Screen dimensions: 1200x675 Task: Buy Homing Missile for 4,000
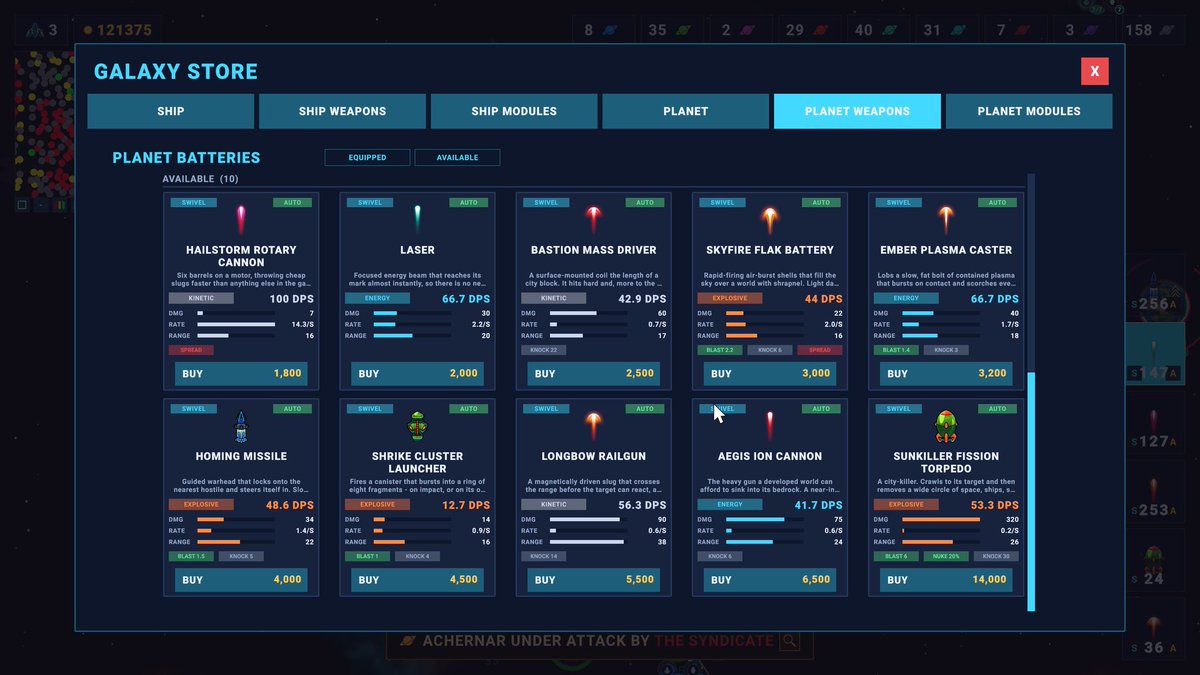point(241,579)
